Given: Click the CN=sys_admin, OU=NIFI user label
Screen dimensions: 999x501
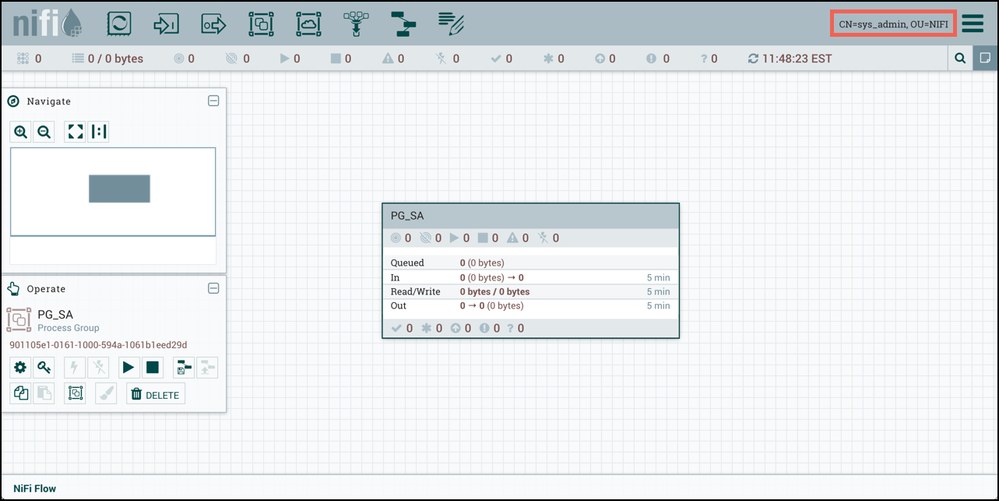Looking at the screenshot, I should (x=893, y=24).
